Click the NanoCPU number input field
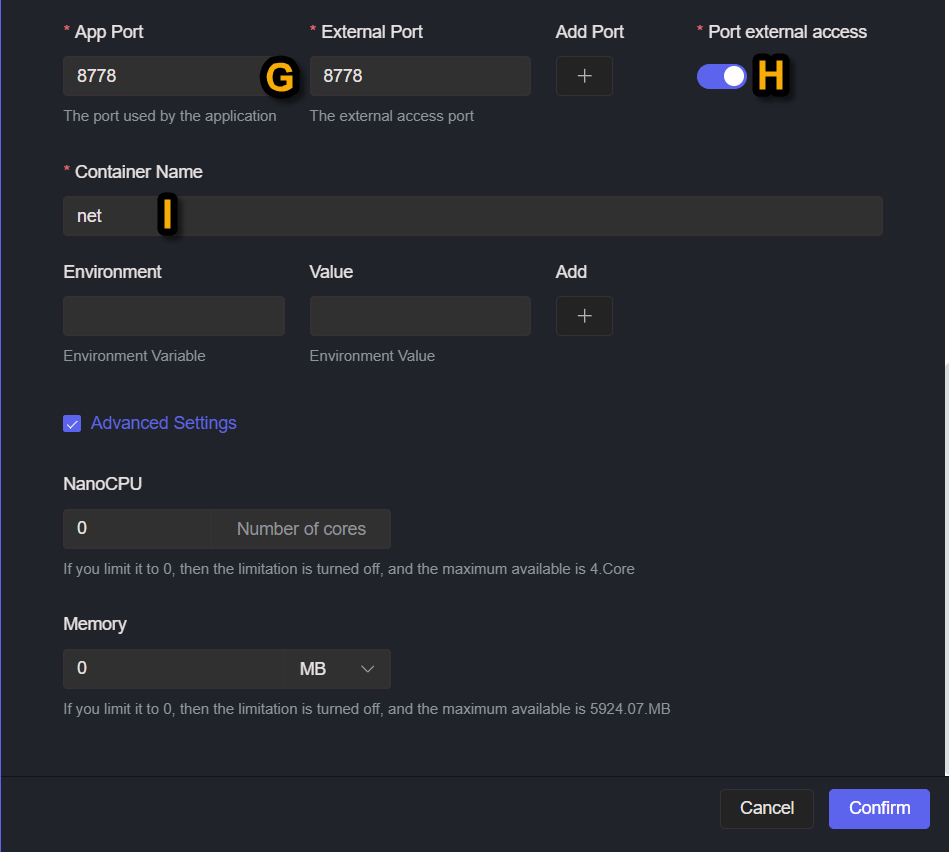Screen dimensions: 949x852 tap(137, 529)
